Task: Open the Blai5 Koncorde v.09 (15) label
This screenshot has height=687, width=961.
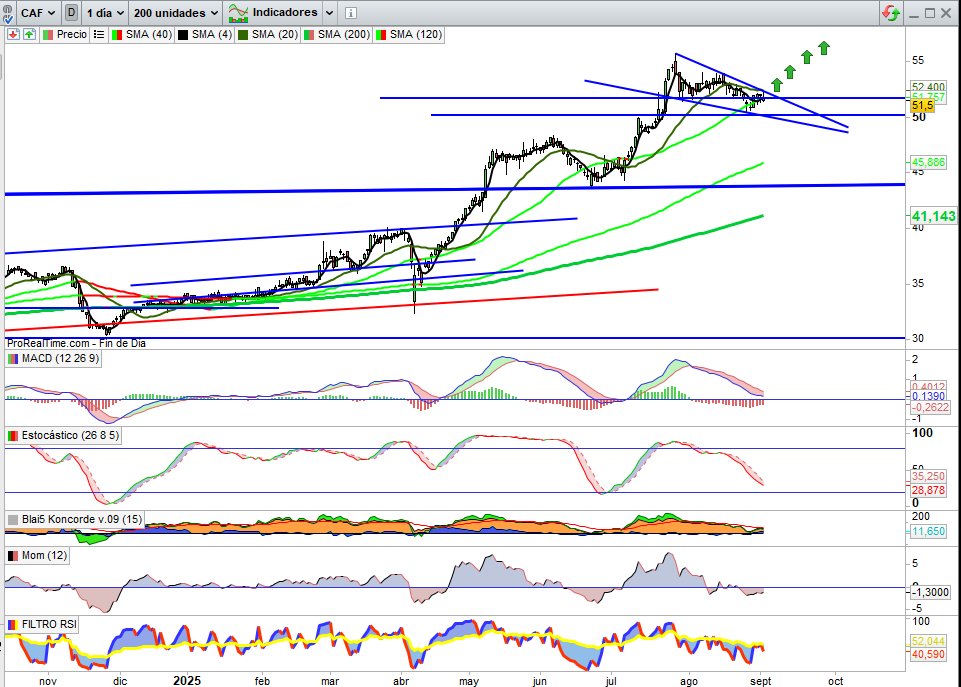Action: pos(74,520)
